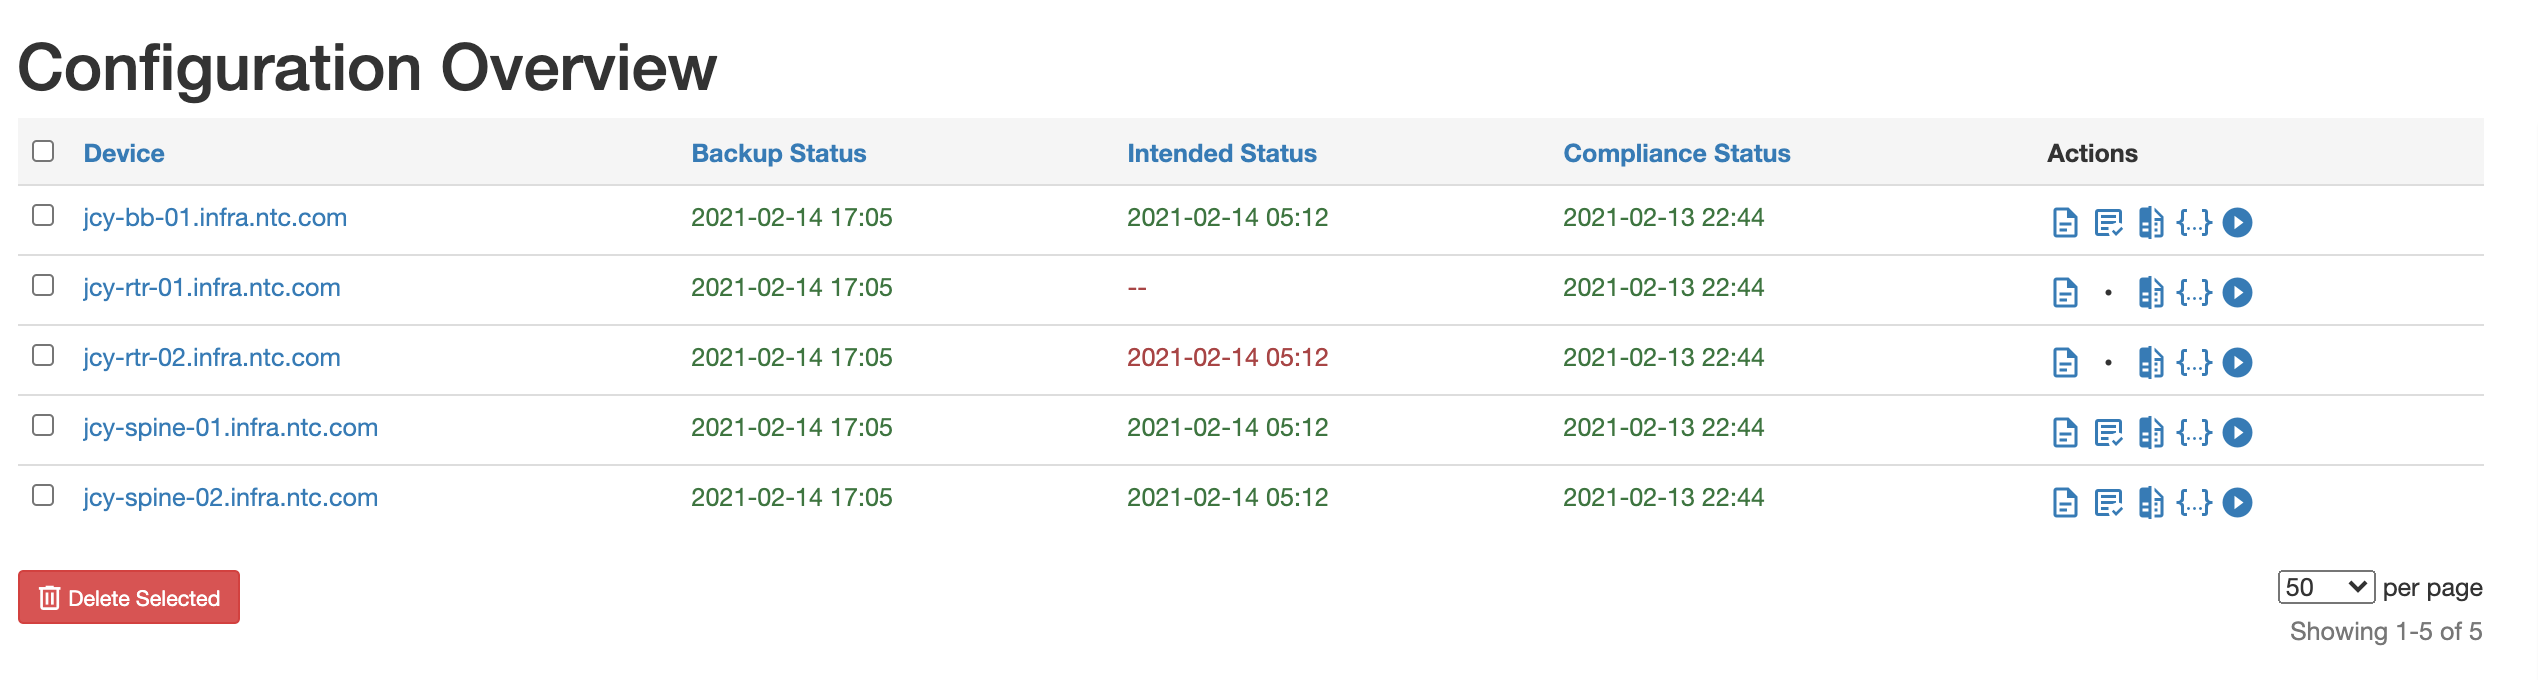
Task: Toggle the select-all checkbox in header
Action: pos(43,151)
